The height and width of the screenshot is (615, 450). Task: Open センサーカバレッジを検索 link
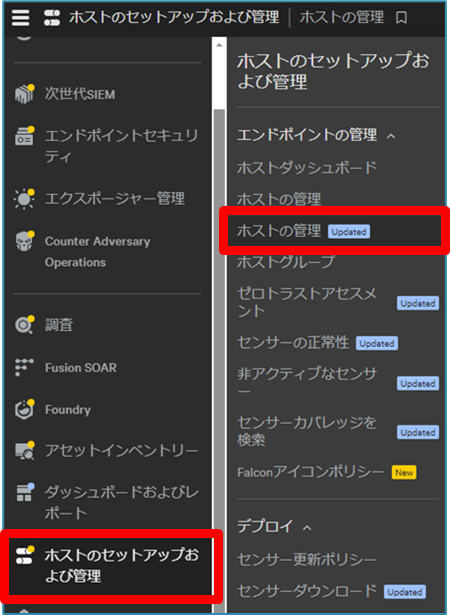tap(307, 431)
